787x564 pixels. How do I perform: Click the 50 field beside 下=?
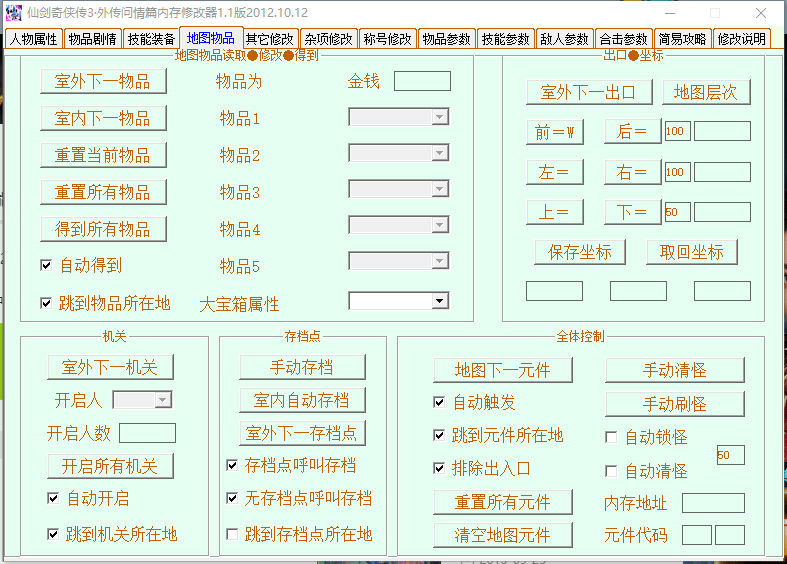pyautogui.click(x=678, y=212)
